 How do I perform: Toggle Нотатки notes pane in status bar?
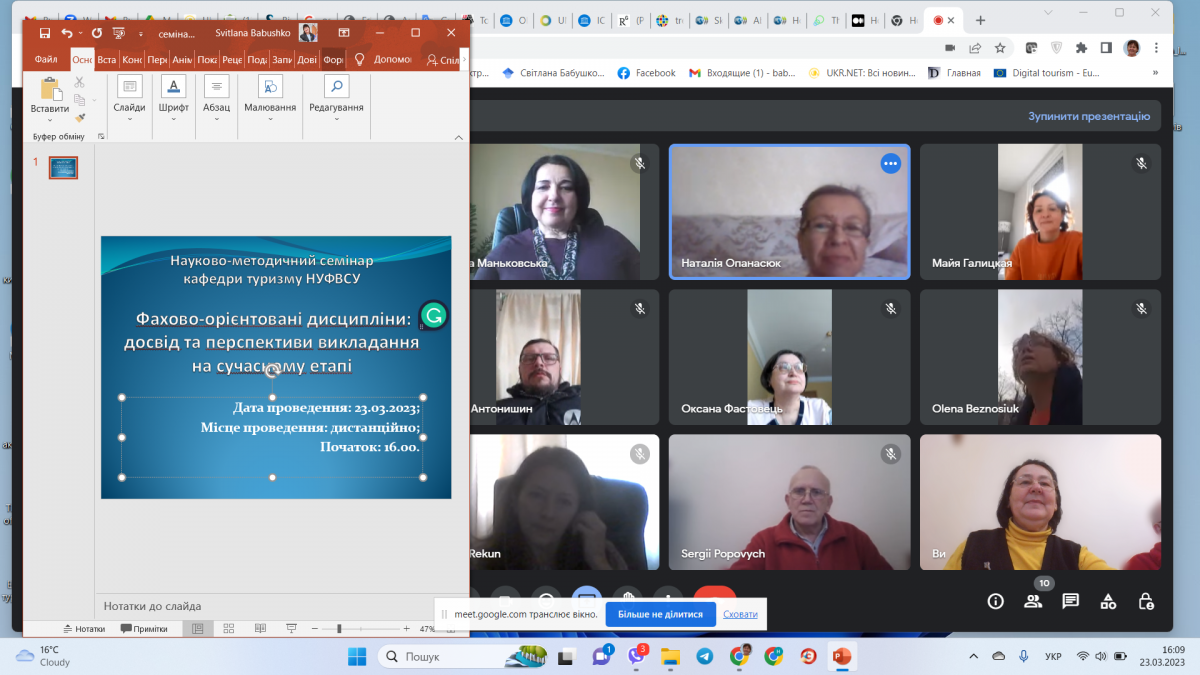click(x=84, y=629)
